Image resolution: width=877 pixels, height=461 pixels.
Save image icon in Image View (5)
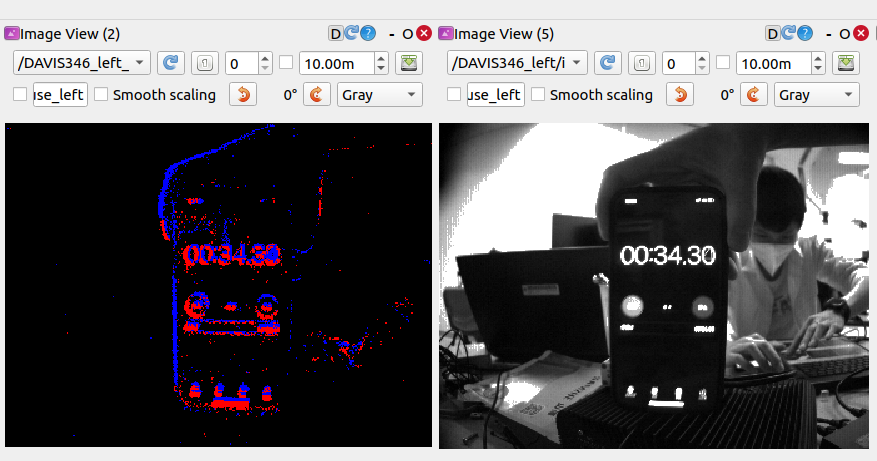(846, 63)
